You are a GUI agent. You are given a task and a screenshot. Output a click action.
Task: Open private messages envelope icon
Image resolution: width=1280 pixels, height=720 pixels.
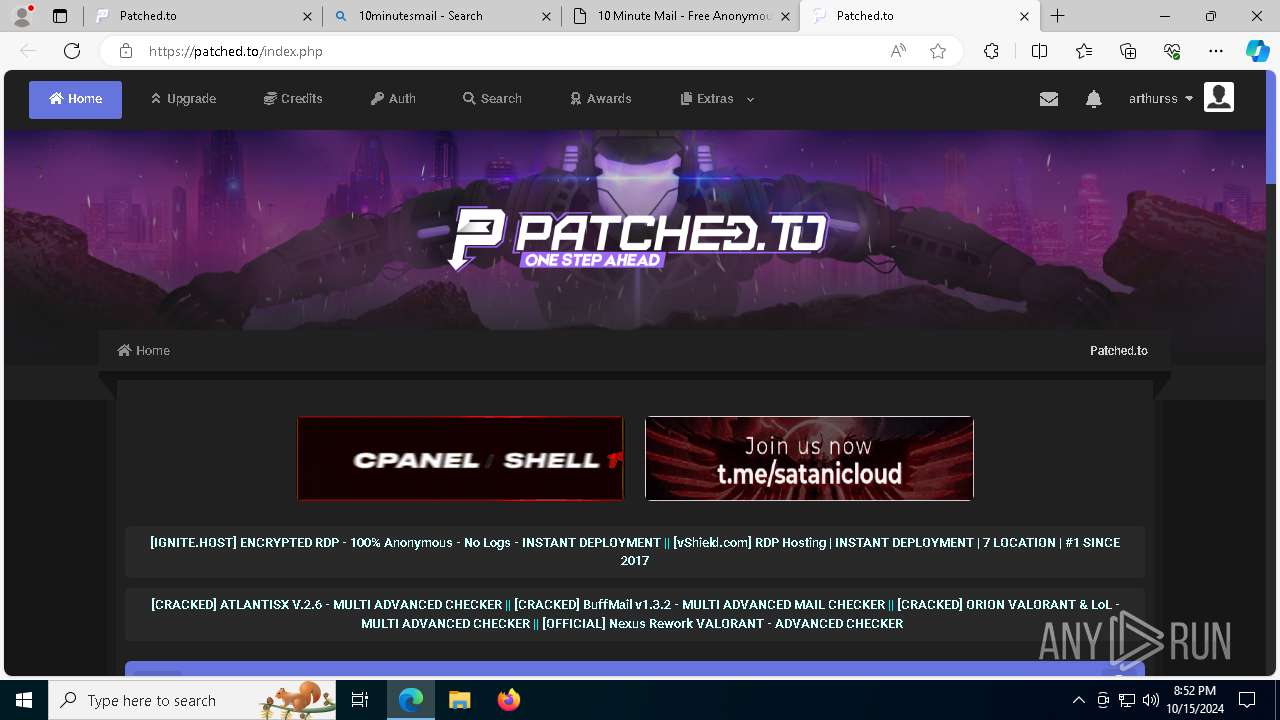click(x=1048, y=99)
